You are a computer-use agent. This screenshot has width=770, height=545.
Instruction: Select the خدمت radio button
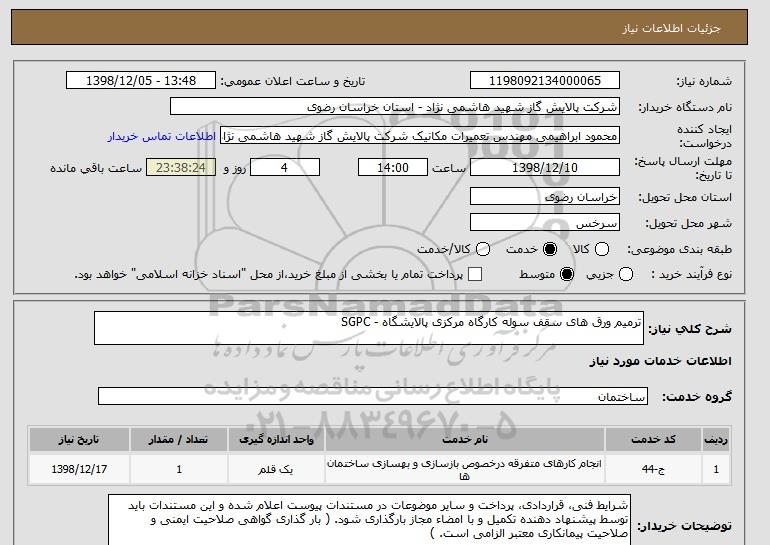tap(550, 249)
